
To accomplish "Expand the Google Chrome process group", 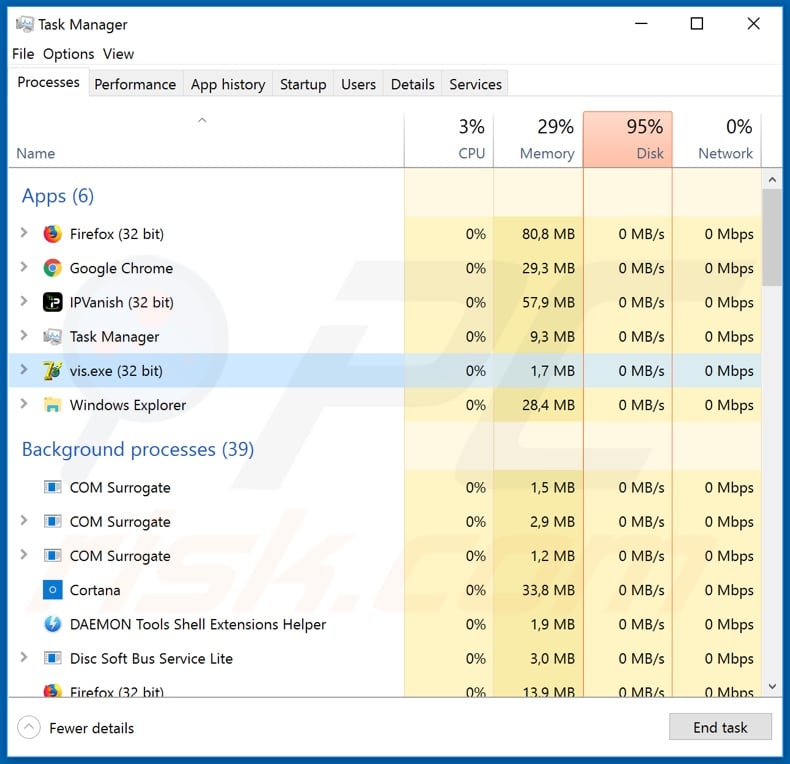I will click(23, 267).
